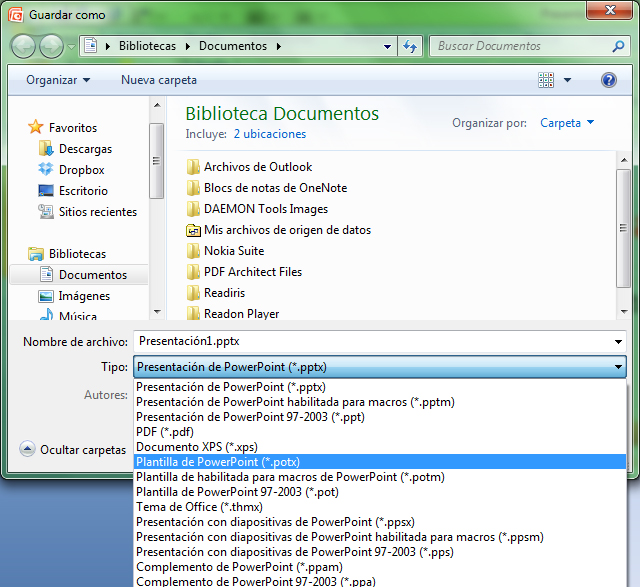Open the Organizar dropdown menu
This screenshot has width=640, height=587.
point(58,80)
